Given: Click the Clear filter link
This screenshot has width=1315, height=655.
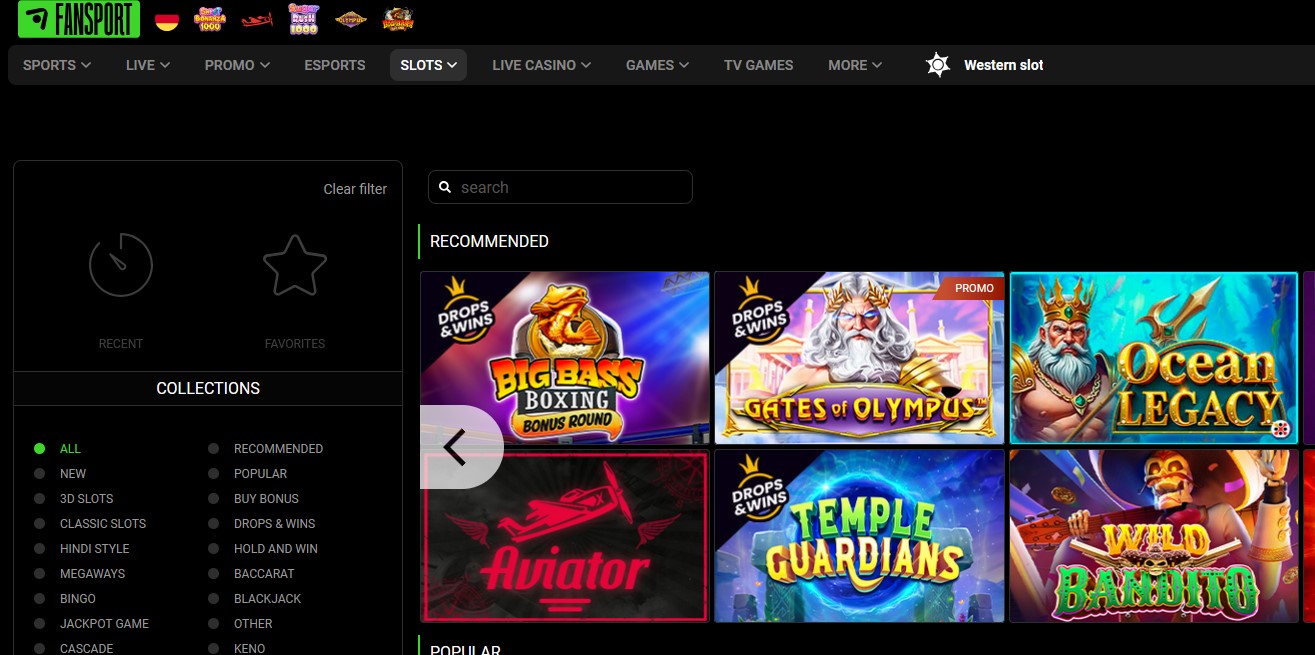Looking at the screenshot, I should (x=355, y=189).
